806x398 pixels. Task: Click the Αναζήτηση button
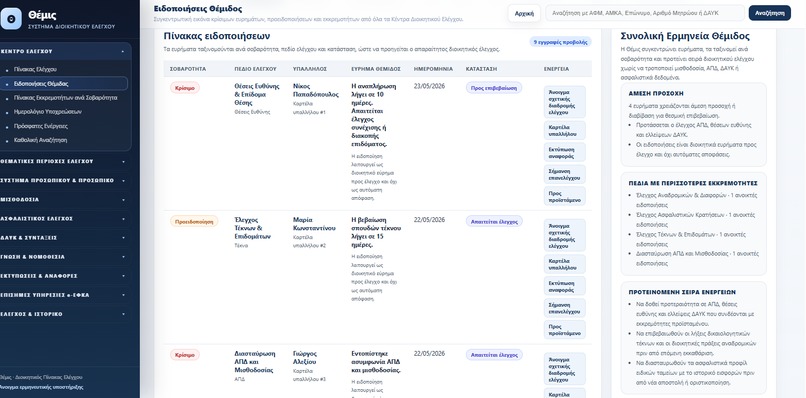tap(770, 13)
